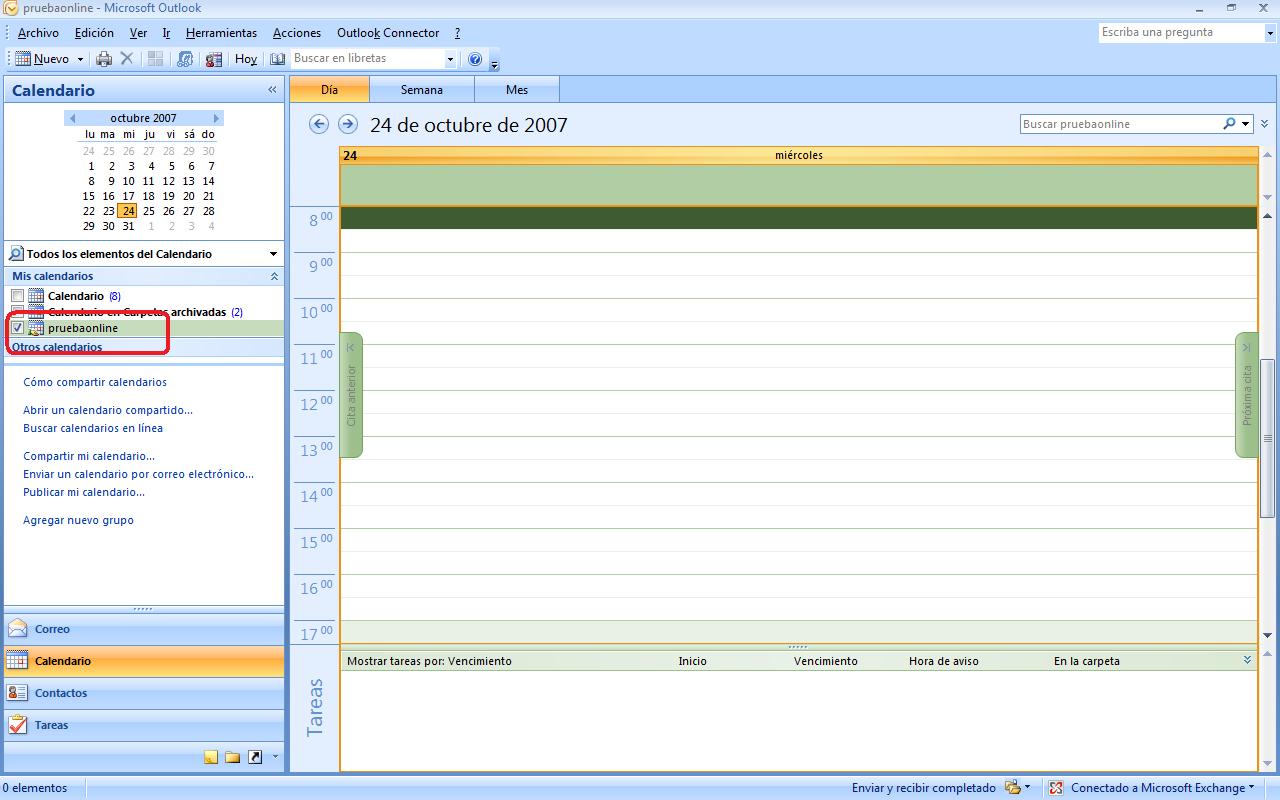Switch to the Mes view tab

(517, 90)
